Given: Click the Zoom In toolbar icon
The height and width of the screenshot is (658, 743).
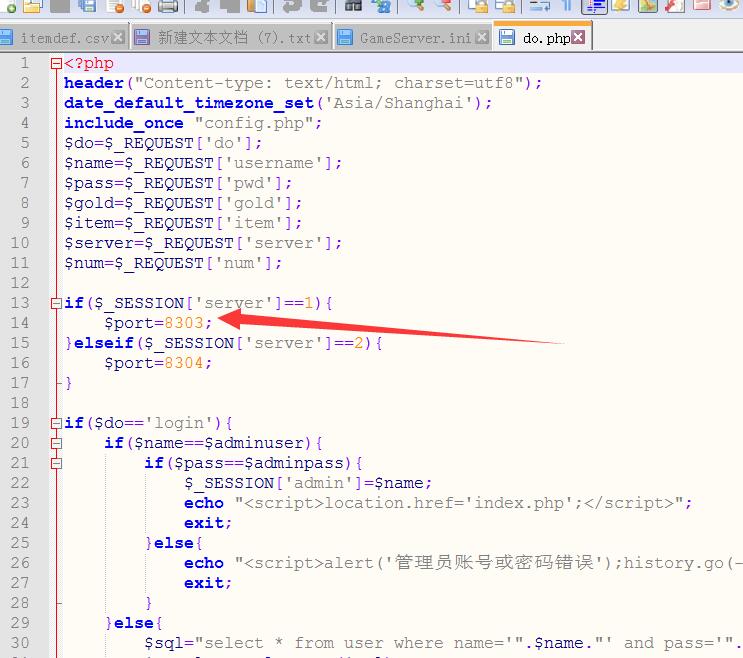Looking at the screenshot, I should click(x=417, y=6).
